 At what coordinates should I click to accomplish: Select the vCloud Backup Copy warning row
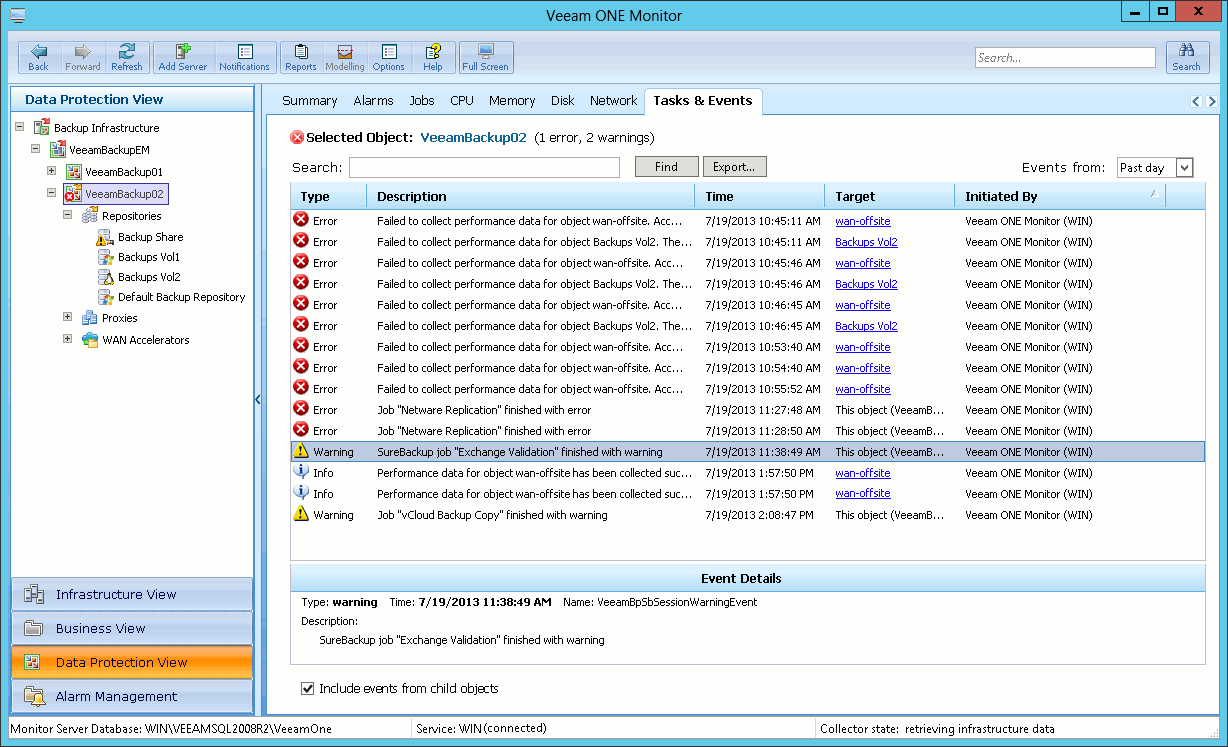(747, 515)
